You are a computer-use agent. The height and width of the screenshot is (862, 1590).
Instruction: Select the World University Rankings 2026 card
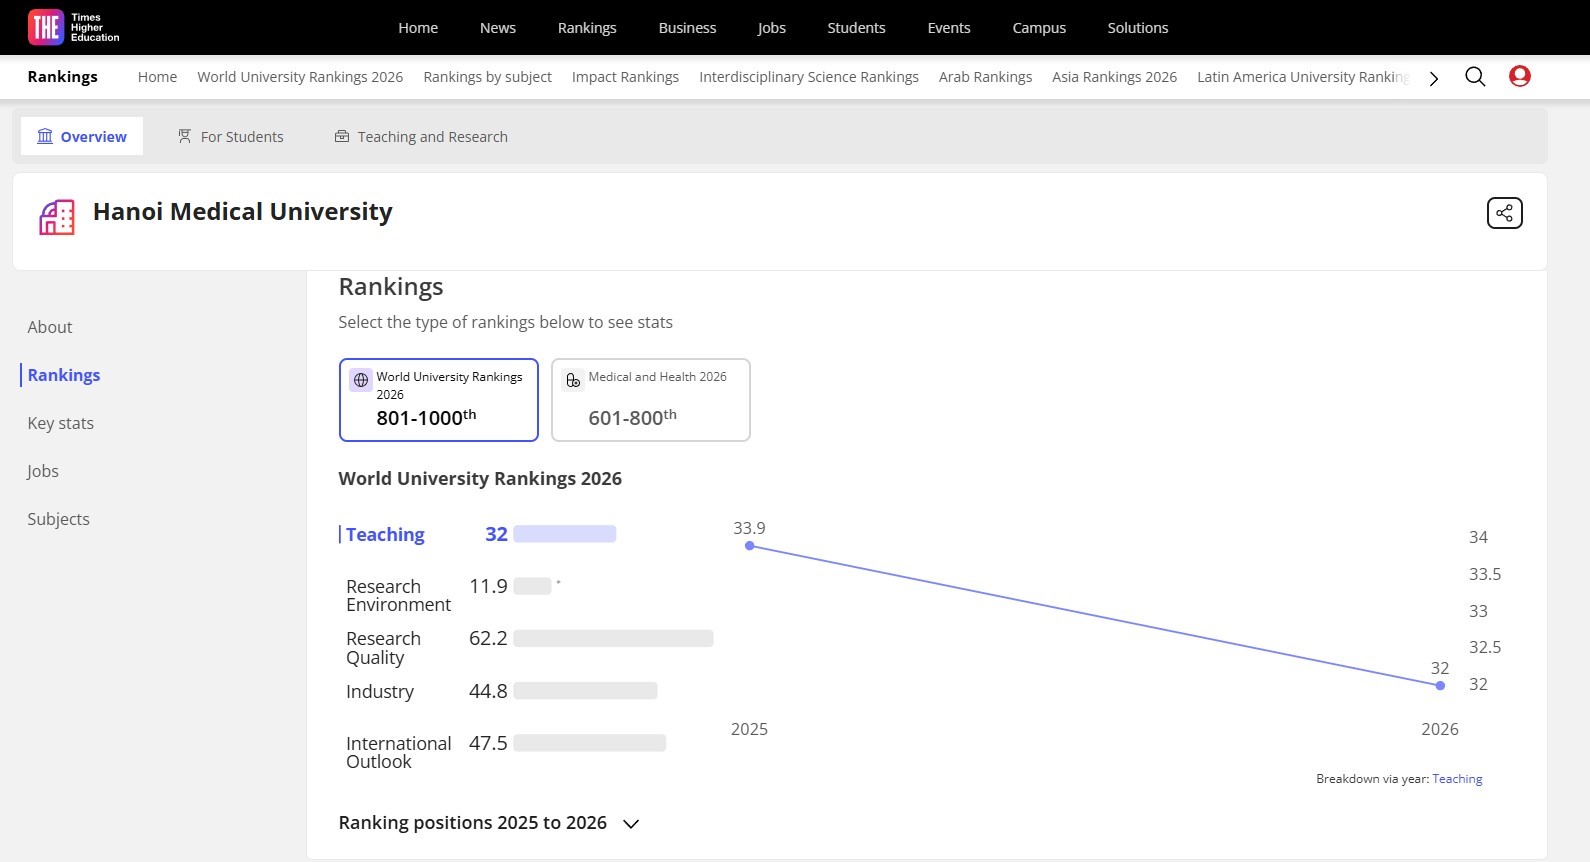point(439,400)
